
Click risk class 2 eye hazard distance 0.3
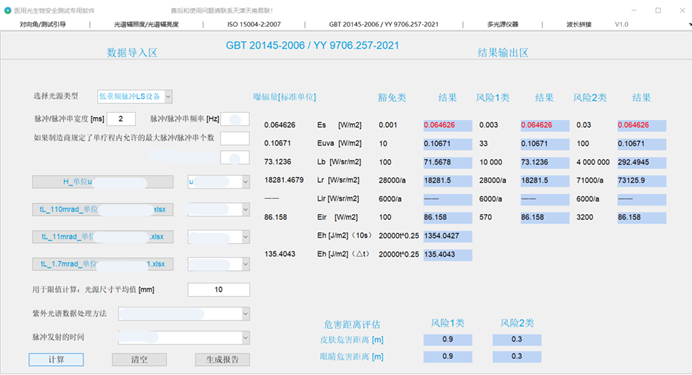coord(517,356)
